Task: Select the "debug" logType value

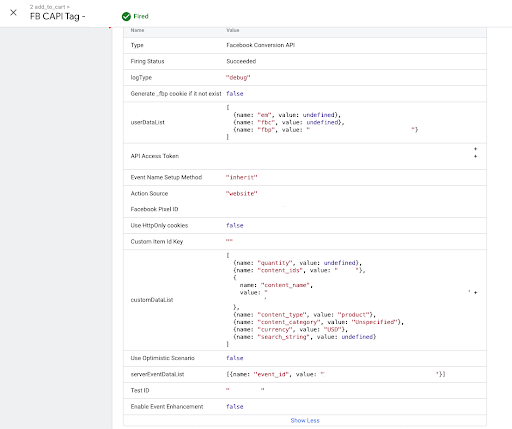Action: (x=238, y=78)
